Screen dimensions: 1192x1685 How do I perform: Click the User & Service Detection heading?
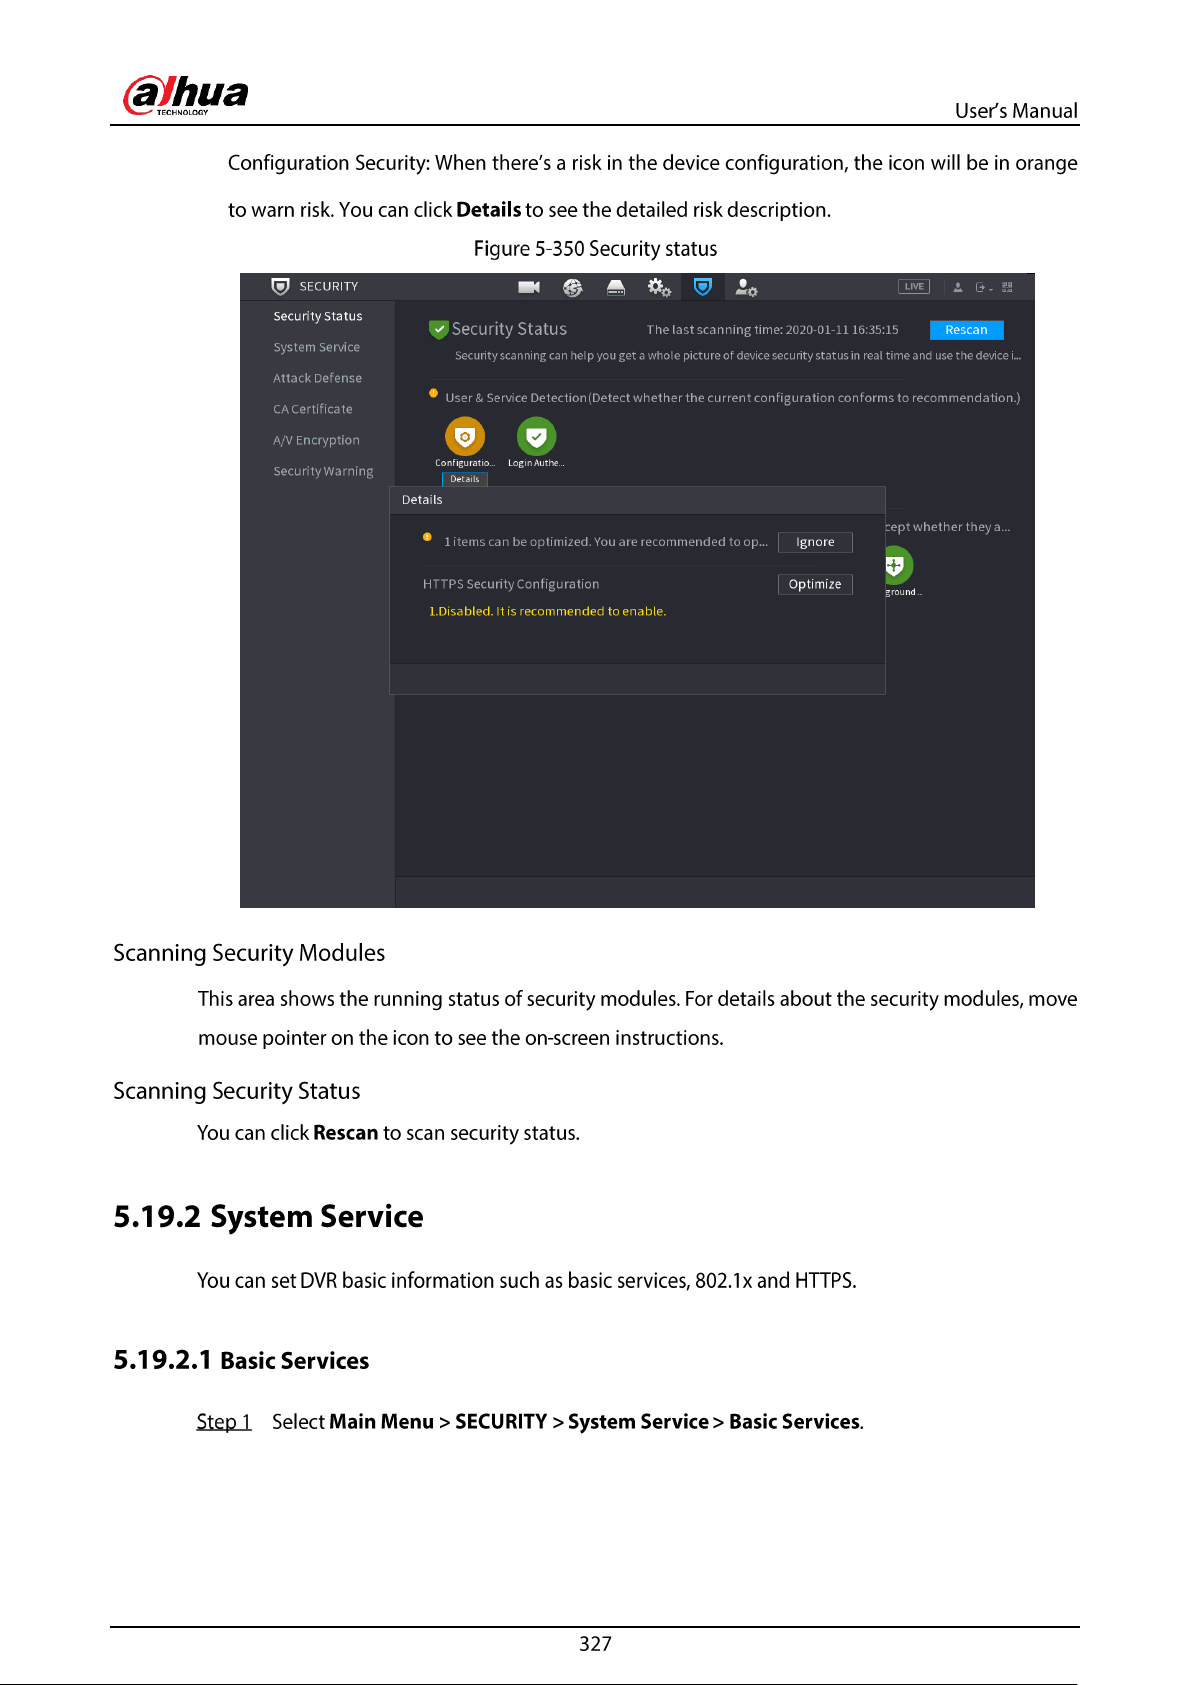pyautogui.click(x=733, y=397)
